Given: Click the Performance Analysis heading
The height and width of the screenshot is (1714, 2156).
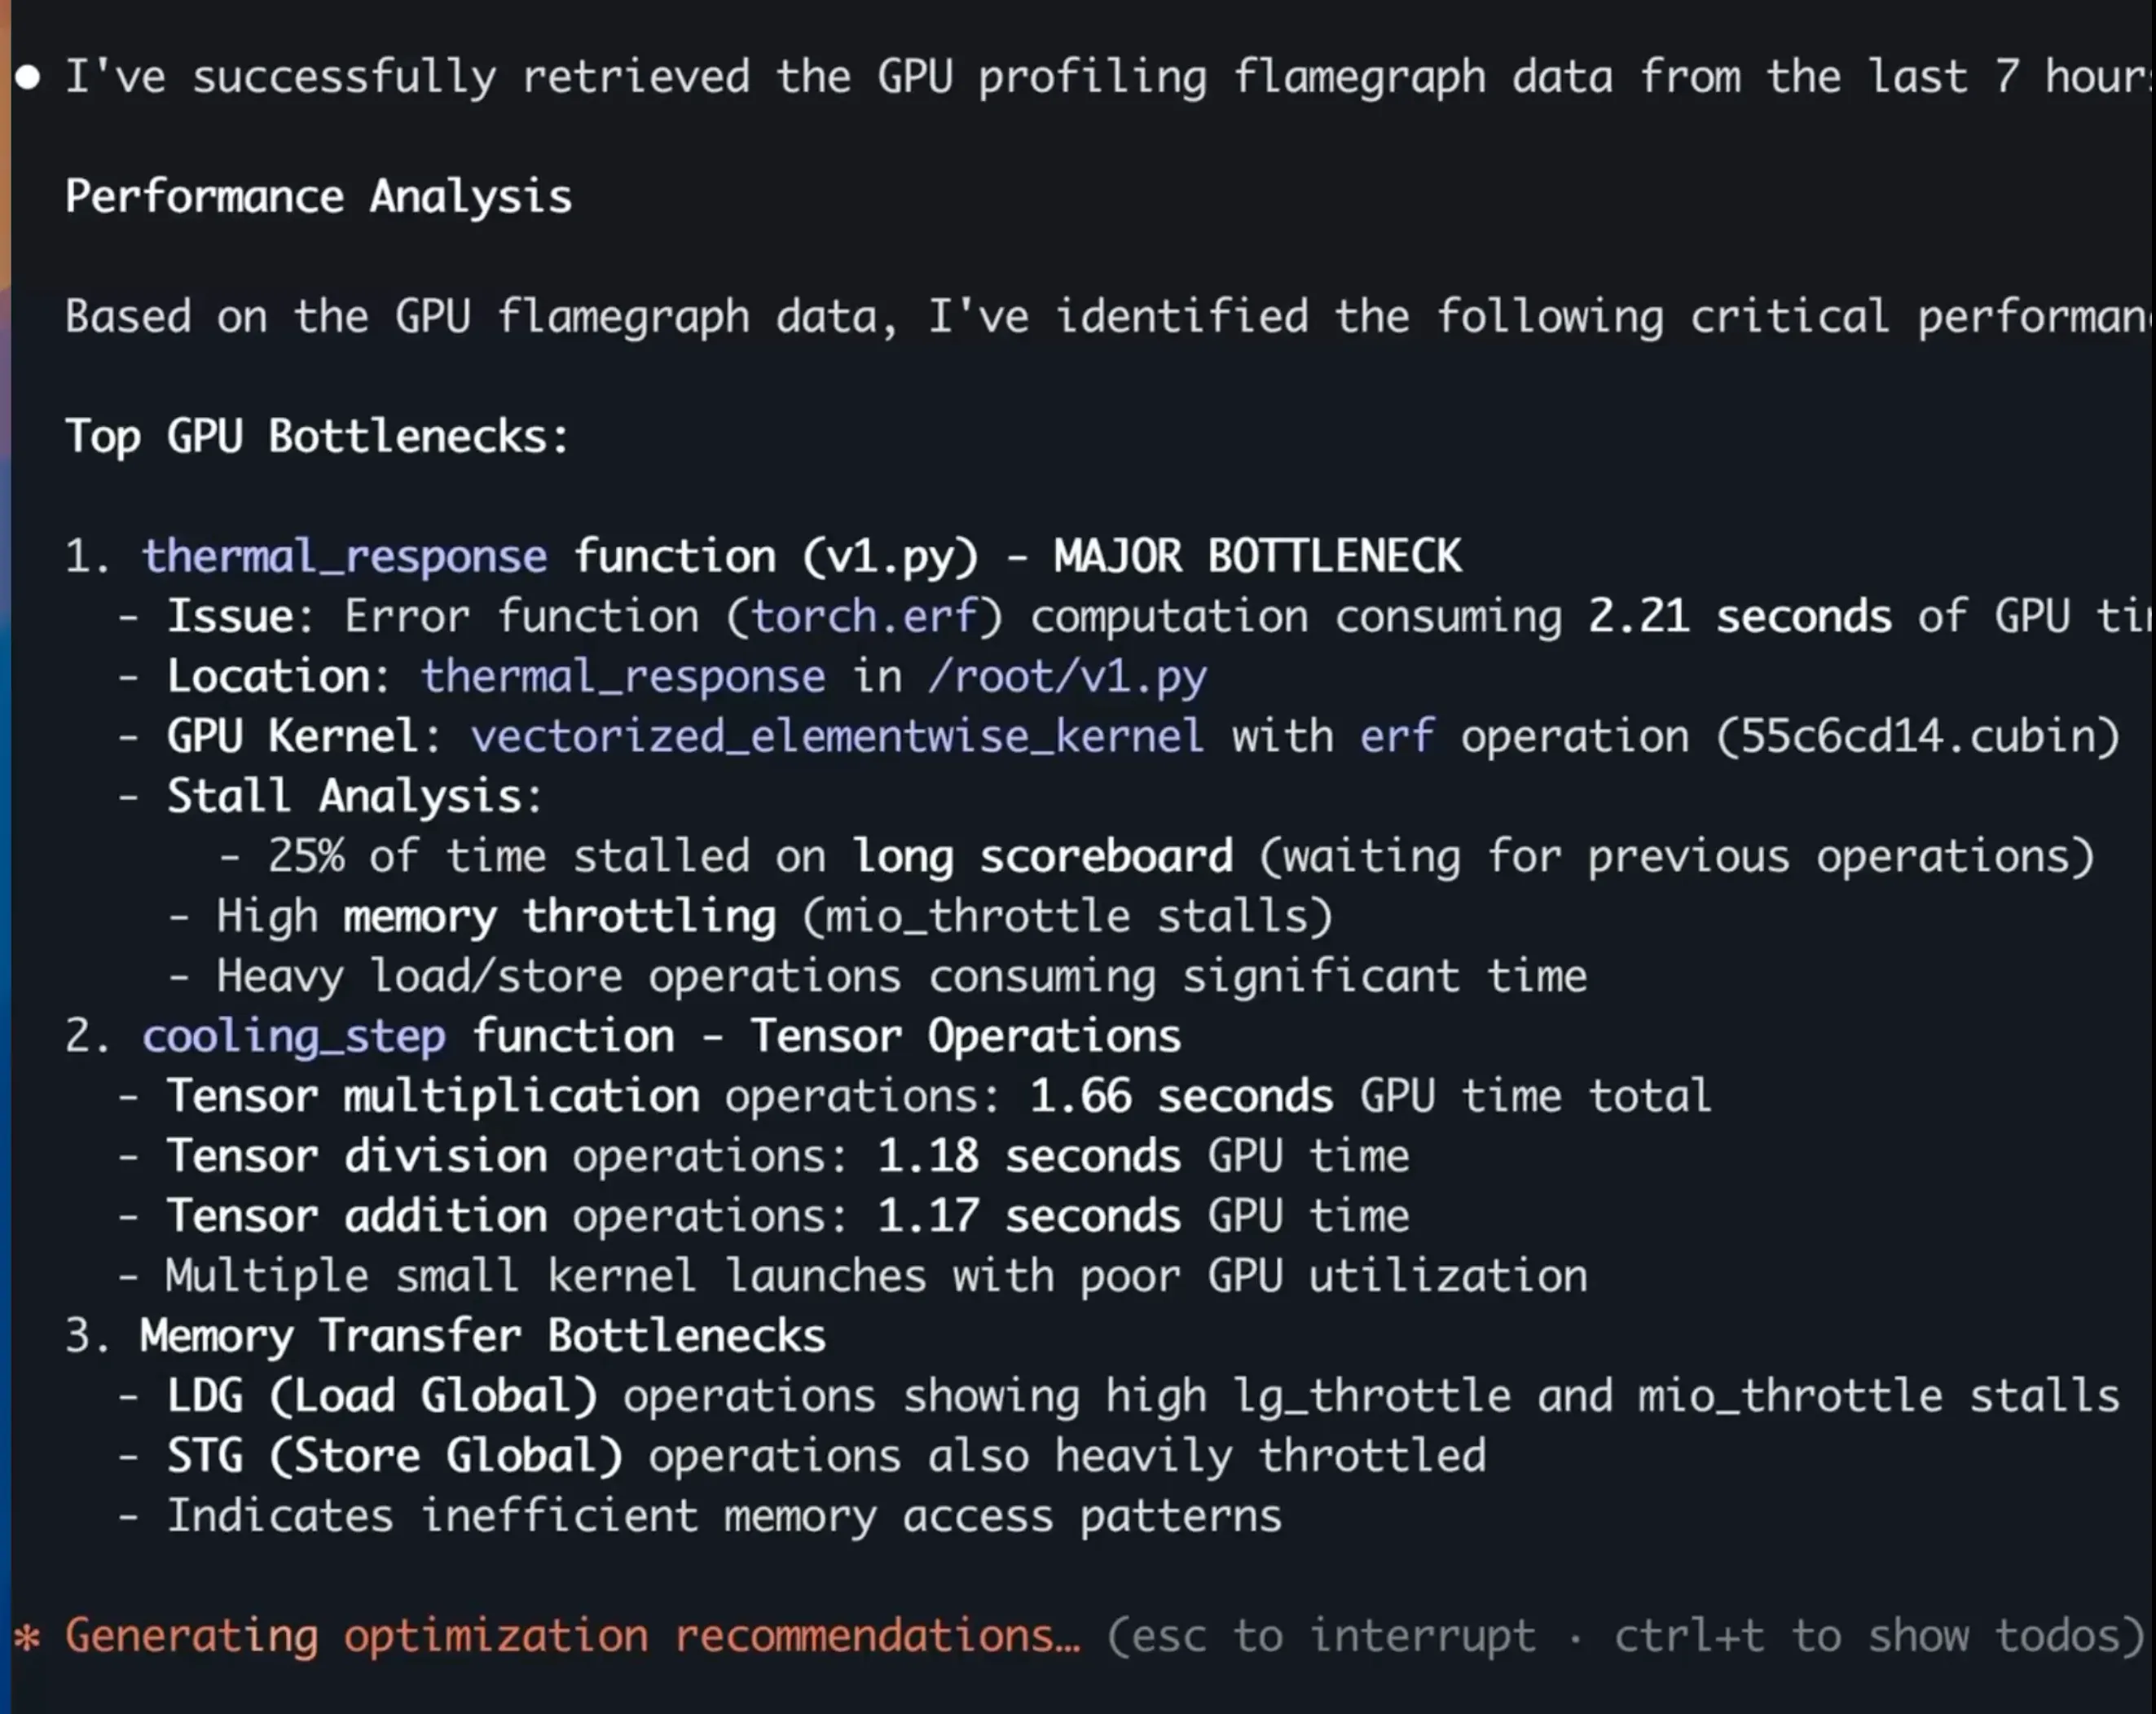Looking at the screenshot, I should coord(318,196).
